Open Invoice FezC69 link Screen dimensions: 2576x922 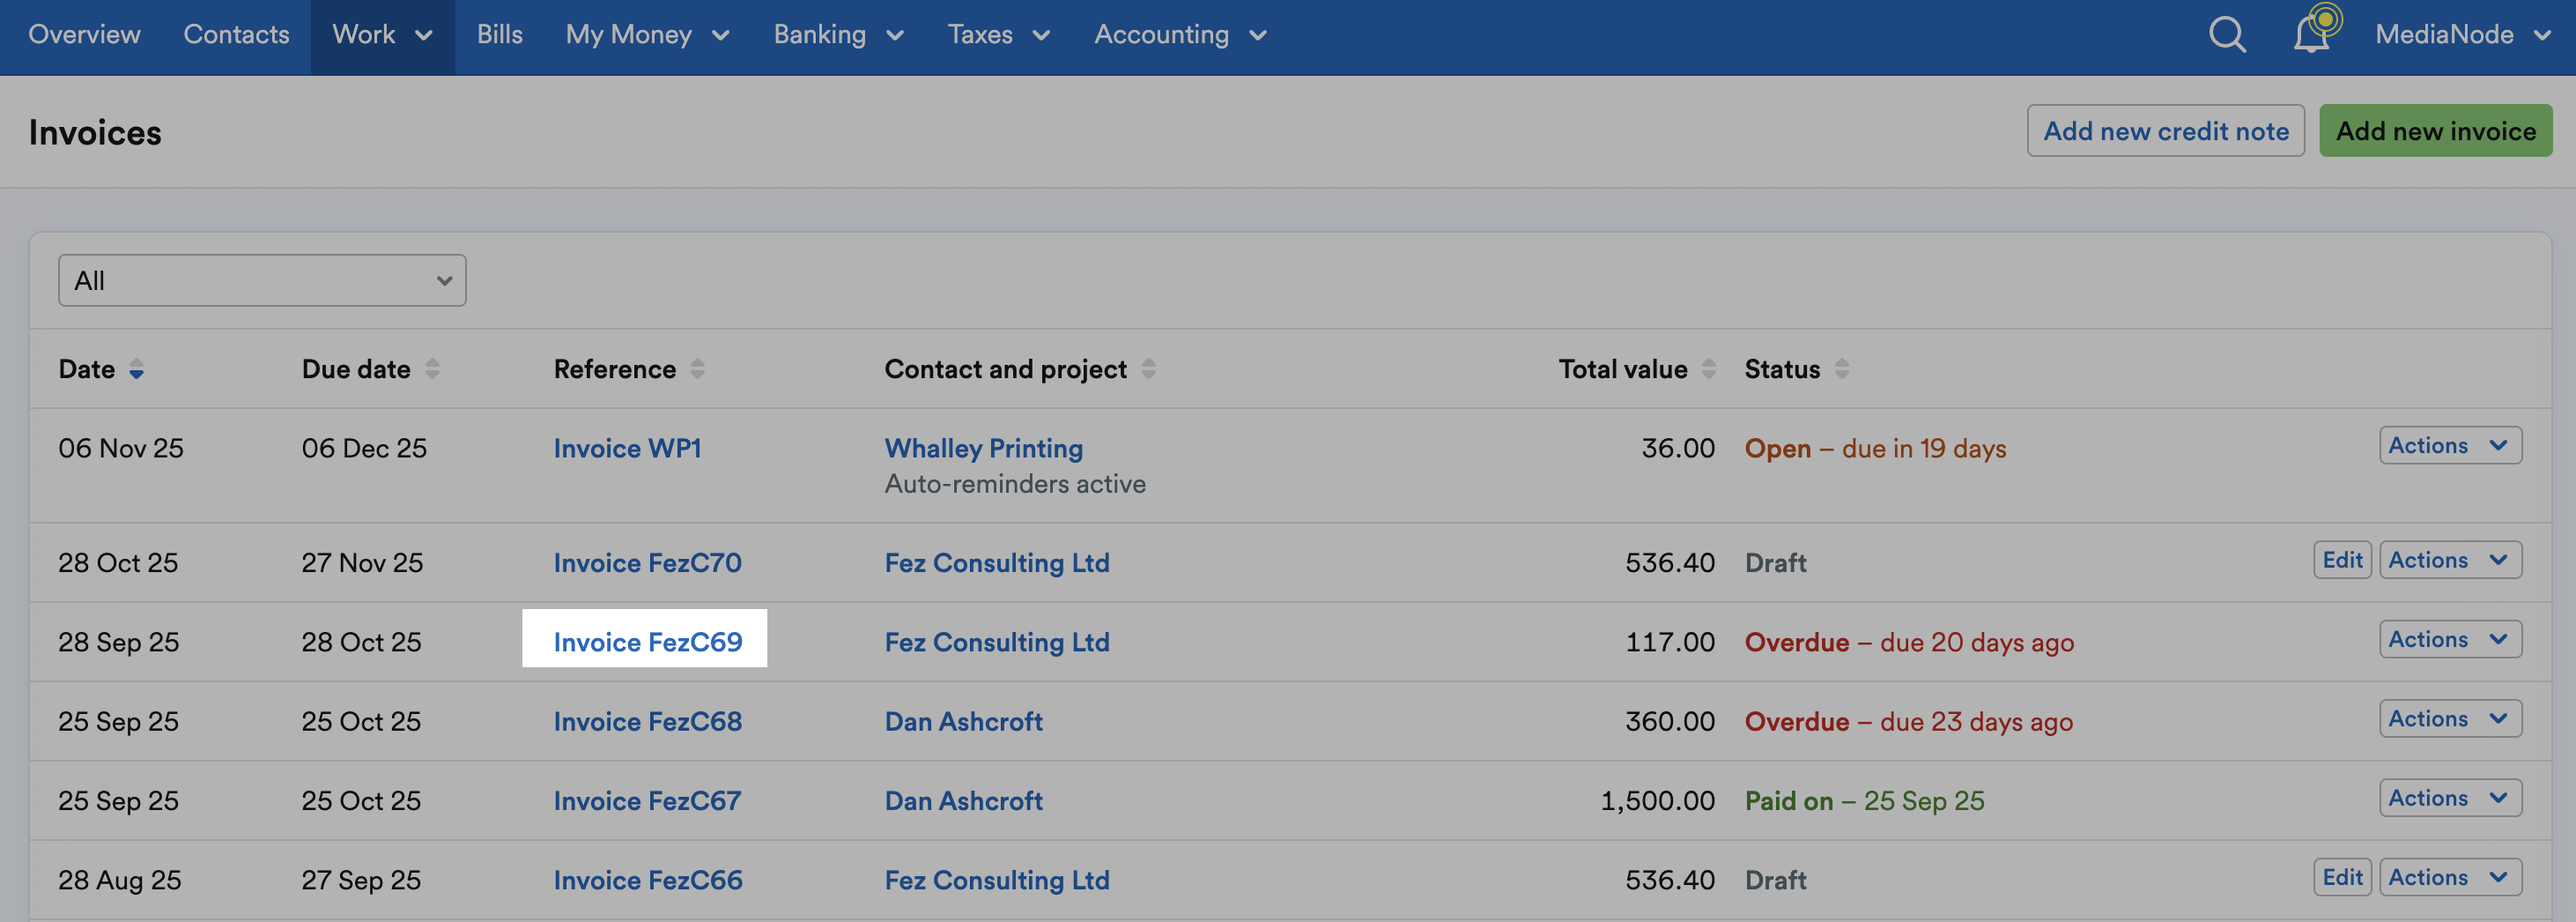pos(647,642)
